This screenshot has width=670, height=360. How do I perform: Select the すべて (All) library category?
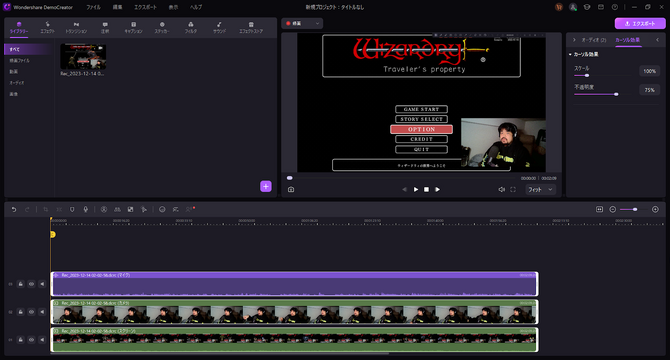tap(27, 50)
